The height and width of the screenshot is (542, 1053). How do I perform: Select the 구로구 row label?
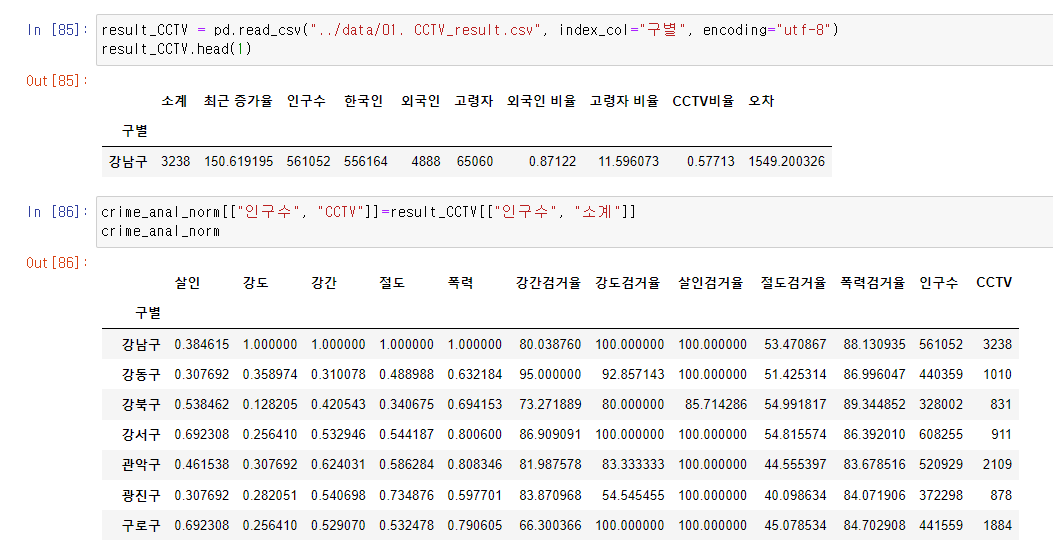point(141,525)
